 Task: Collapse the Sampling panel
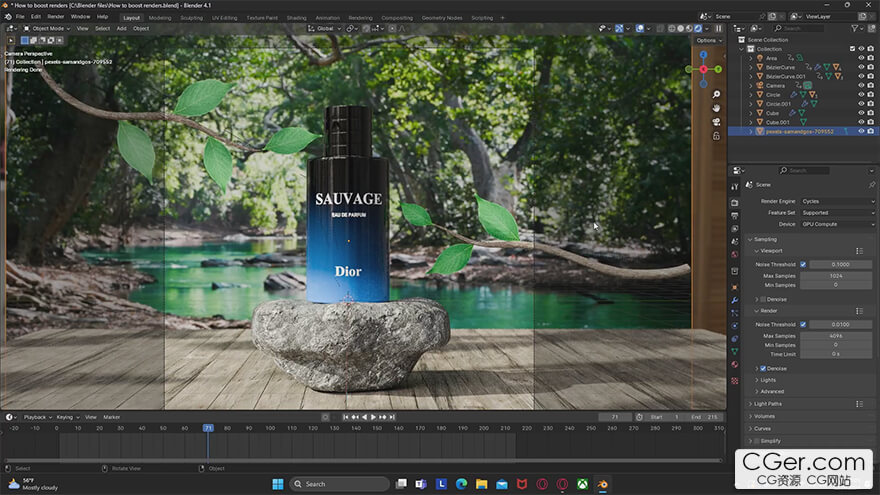click(x=765, y=239)
